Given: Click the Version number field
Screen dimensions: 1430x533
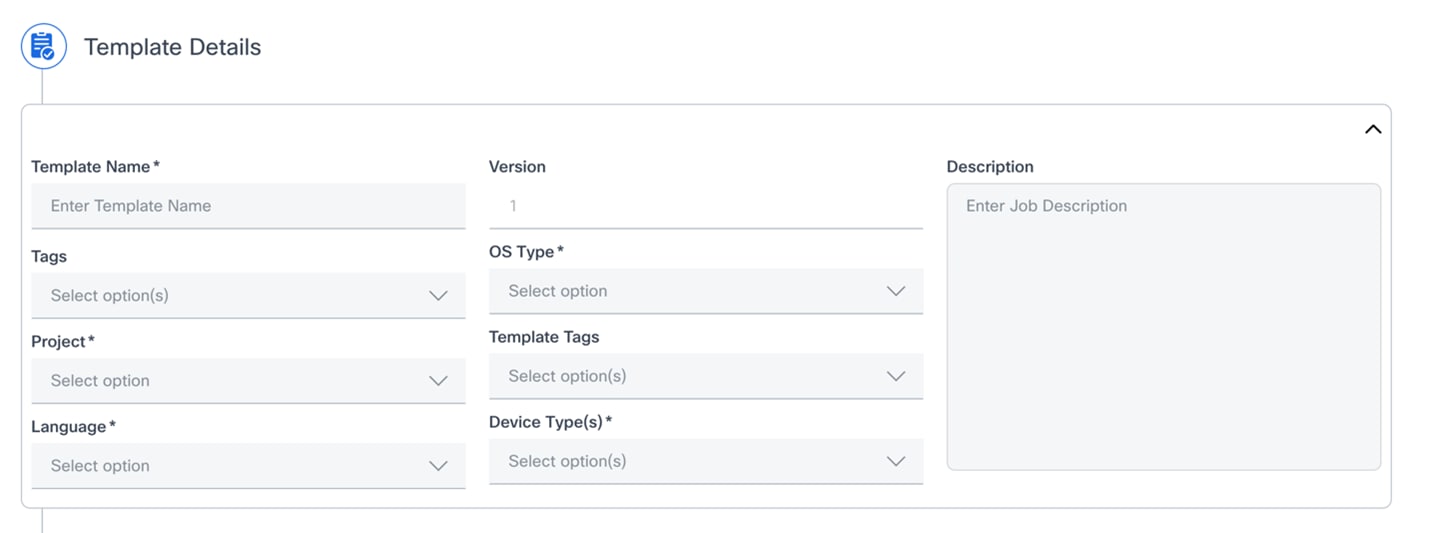Looking at the screenshot, I should 705,206.
